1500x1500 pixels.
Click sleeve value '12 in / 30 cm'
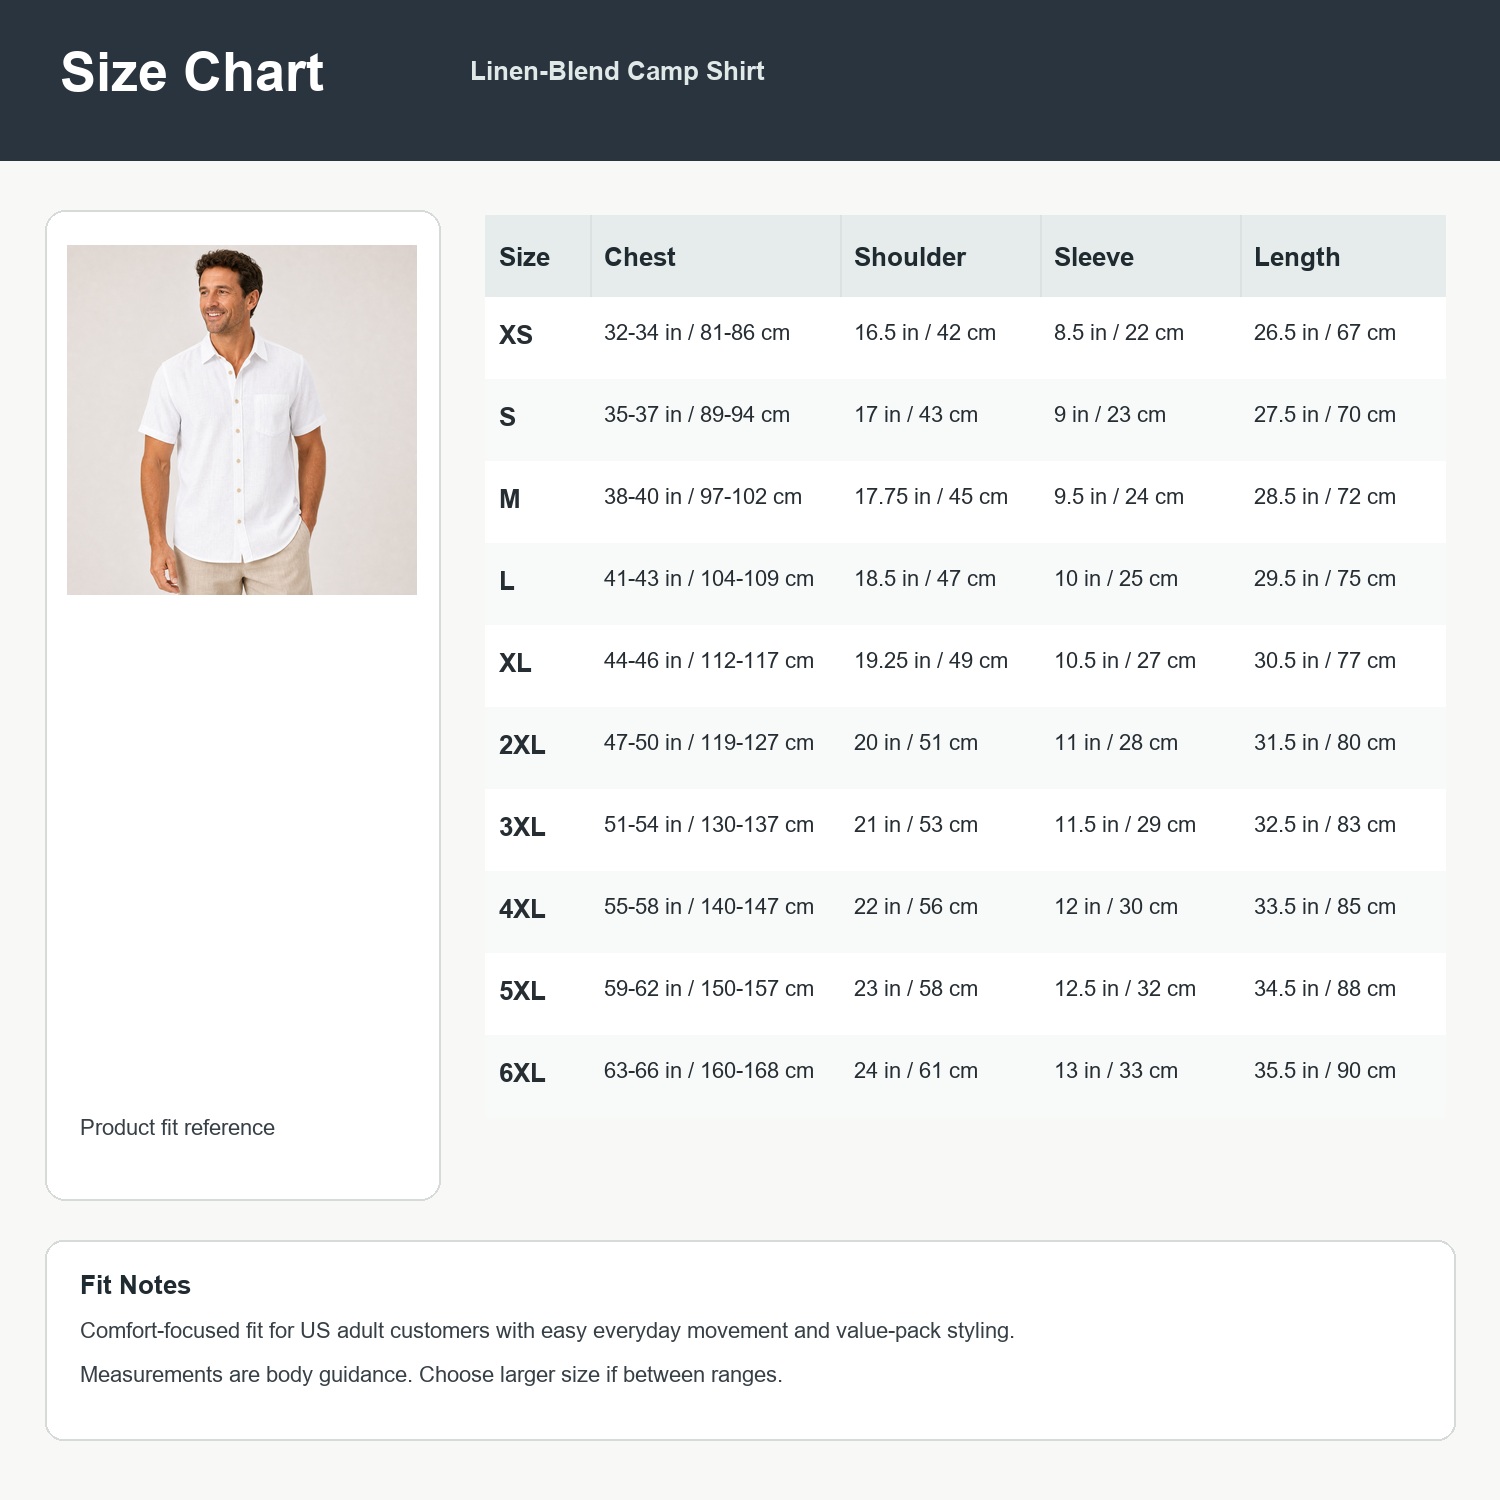[1116, 907]
